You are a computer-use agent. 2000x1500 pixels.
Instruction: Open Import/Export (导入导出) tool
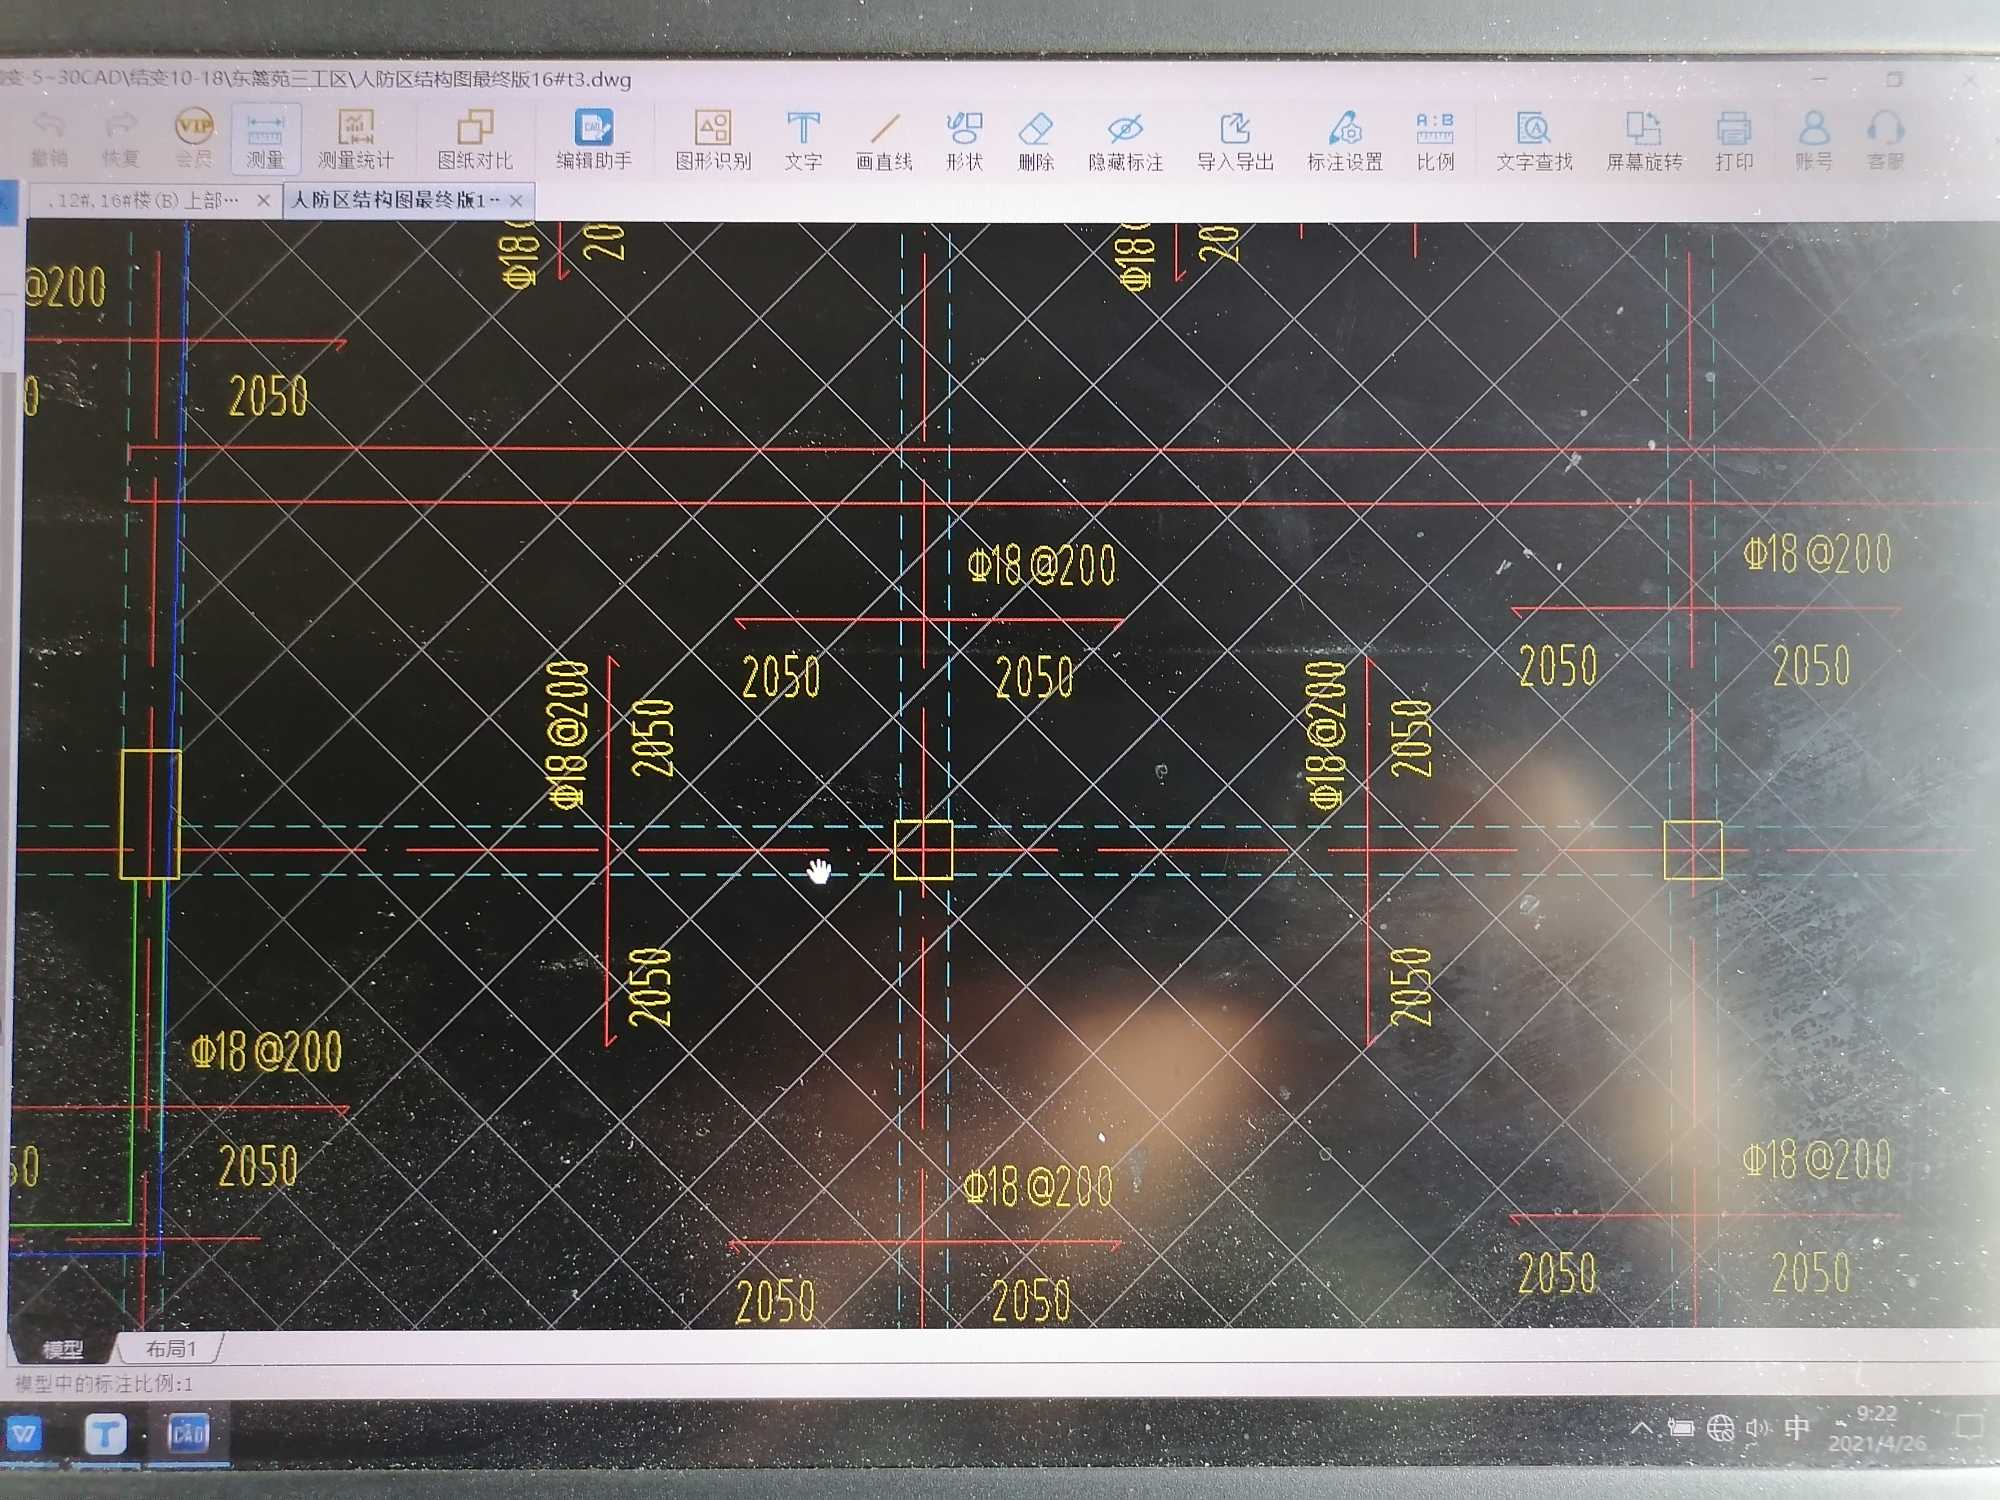[x=1235, y=142]
